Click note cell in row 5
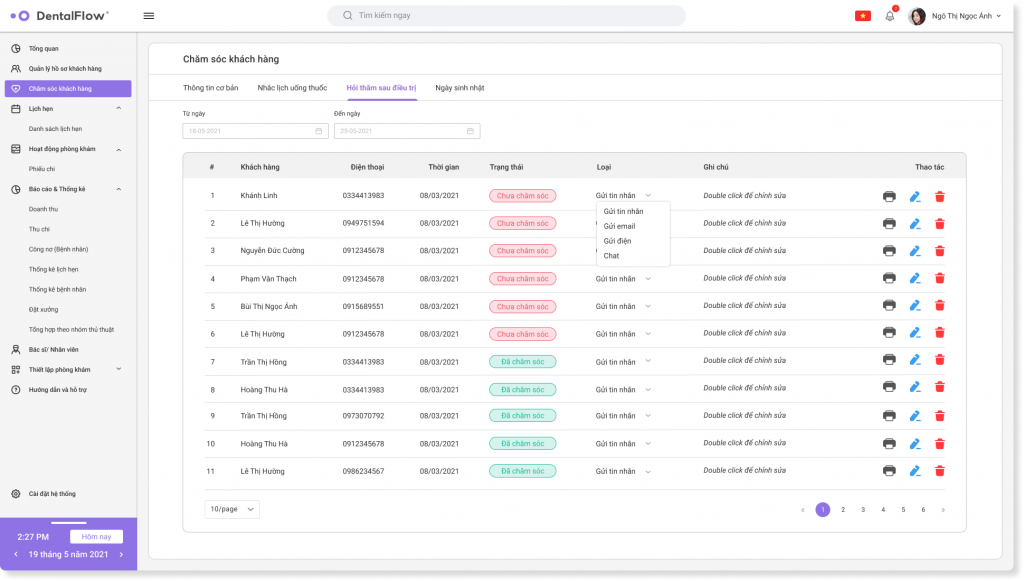1024x581 pixels. coord(744,306)
